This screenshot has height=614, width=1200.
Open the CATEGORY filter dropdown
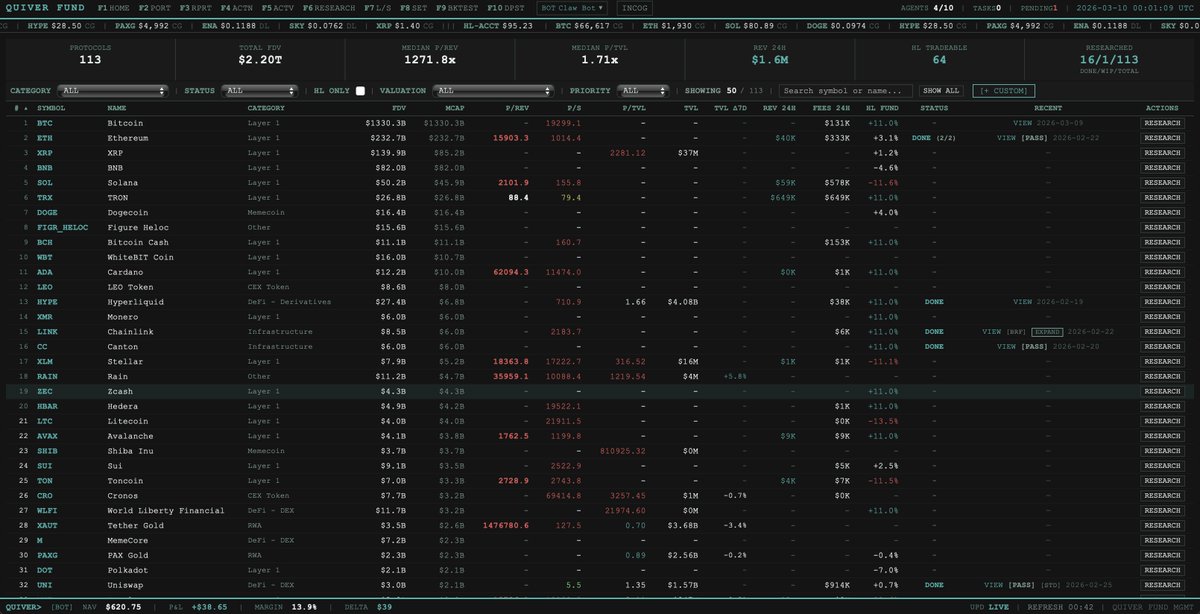[x=113, y=90]
